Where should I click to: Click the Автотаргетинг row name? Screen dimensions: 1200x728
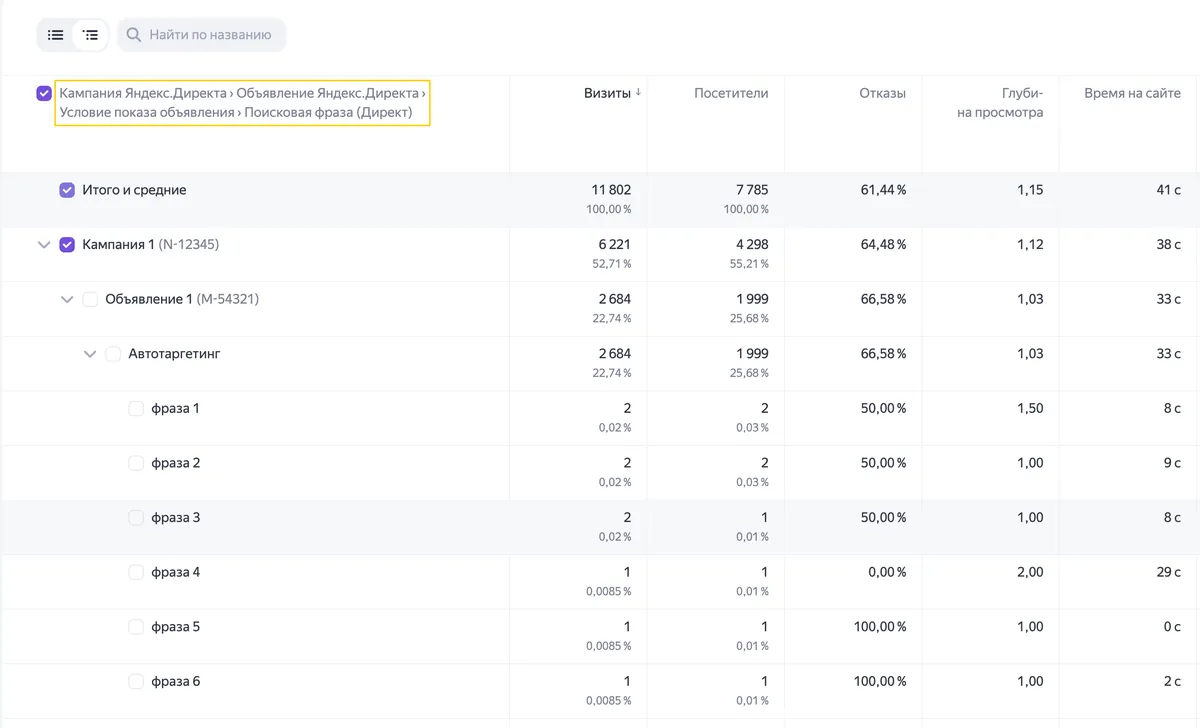click(x=174, y=353)
